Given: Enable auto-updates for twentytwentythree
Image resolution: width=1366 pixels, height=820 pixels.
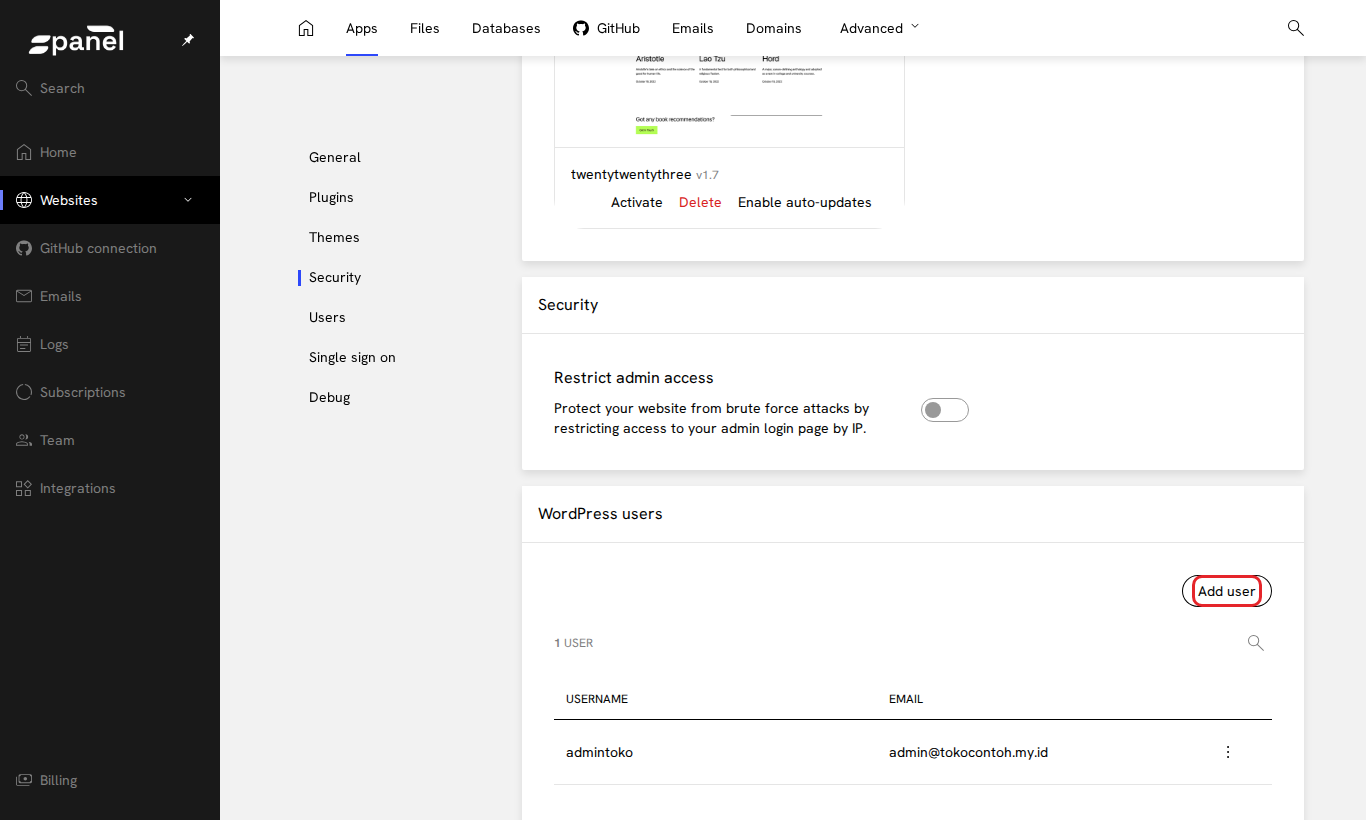Looking at the screenshot, I should coord(805,202).
